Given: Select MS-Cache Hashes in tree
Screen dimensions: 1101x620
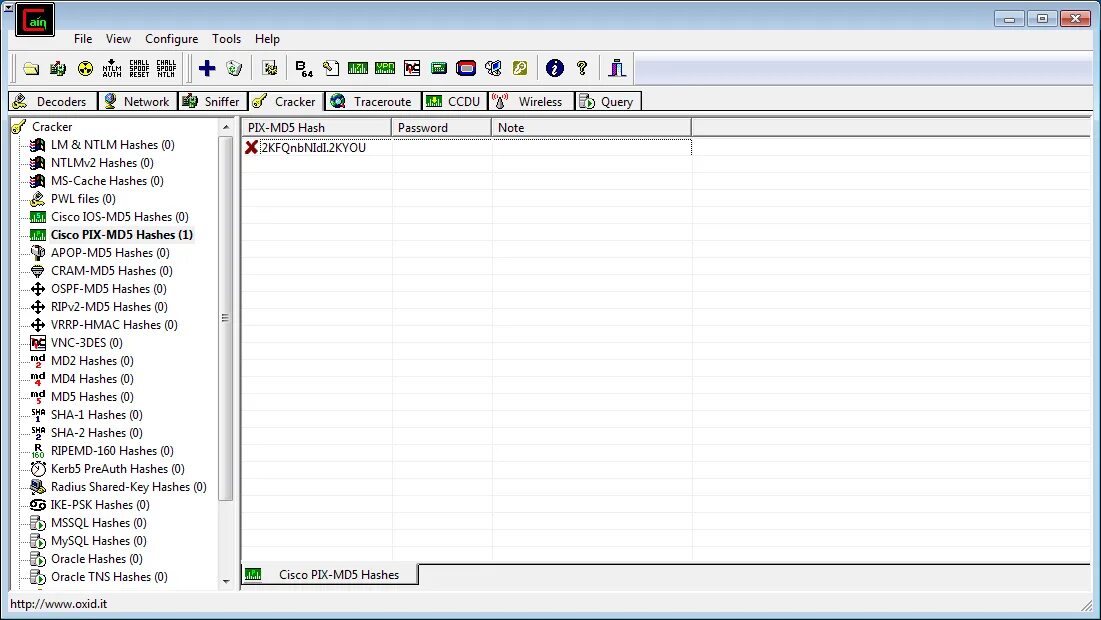Looking at the screenshot, I should pos(107,180).
